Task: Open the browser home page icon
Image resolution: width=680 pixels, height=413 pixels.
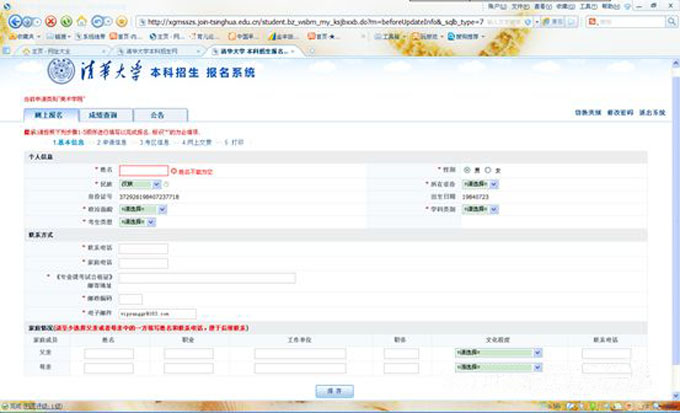Action: (82, 21)
